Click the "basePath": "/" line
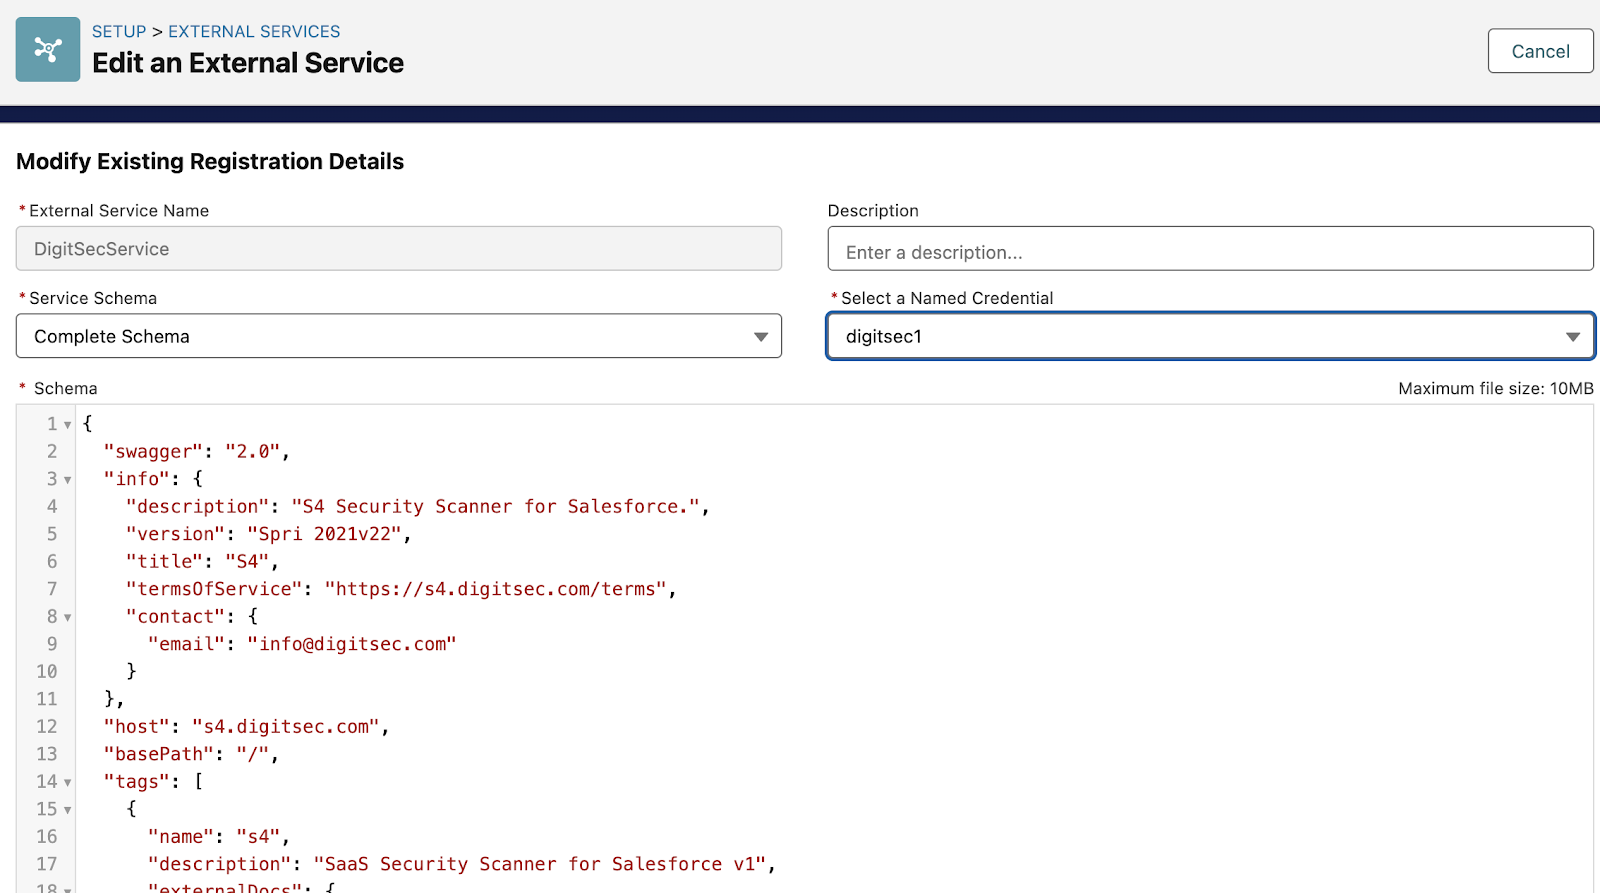The height and width of the screenshot is (893, 1600). (x=191, y=754)
